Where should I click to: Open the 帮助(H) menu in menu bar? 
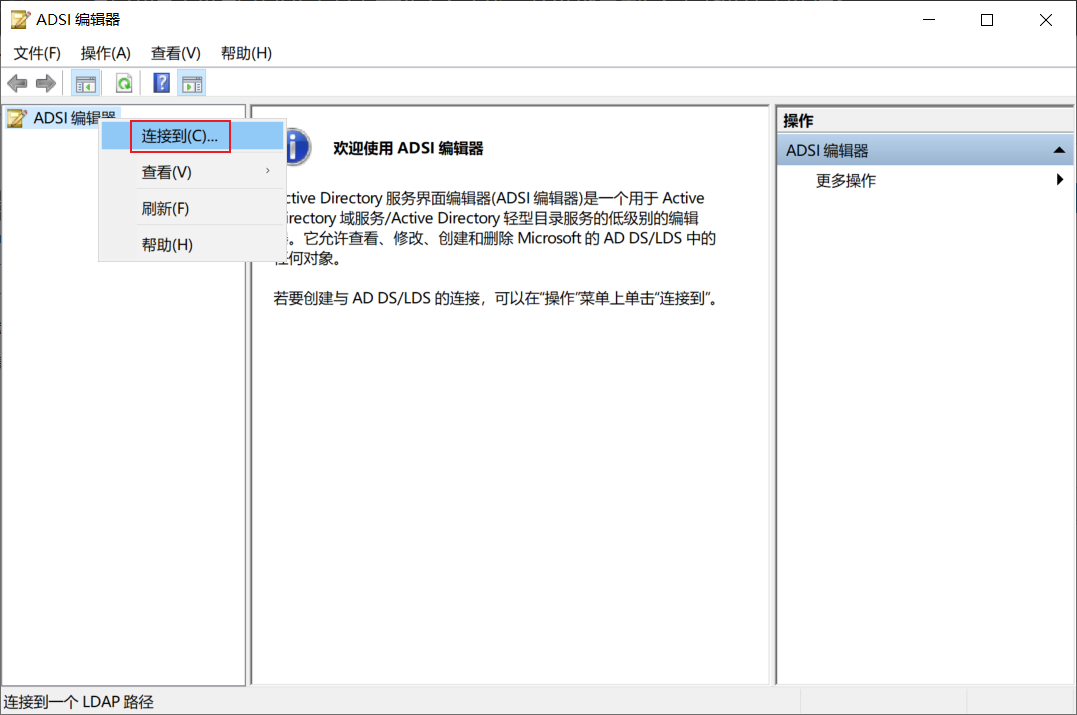(246, 53)
